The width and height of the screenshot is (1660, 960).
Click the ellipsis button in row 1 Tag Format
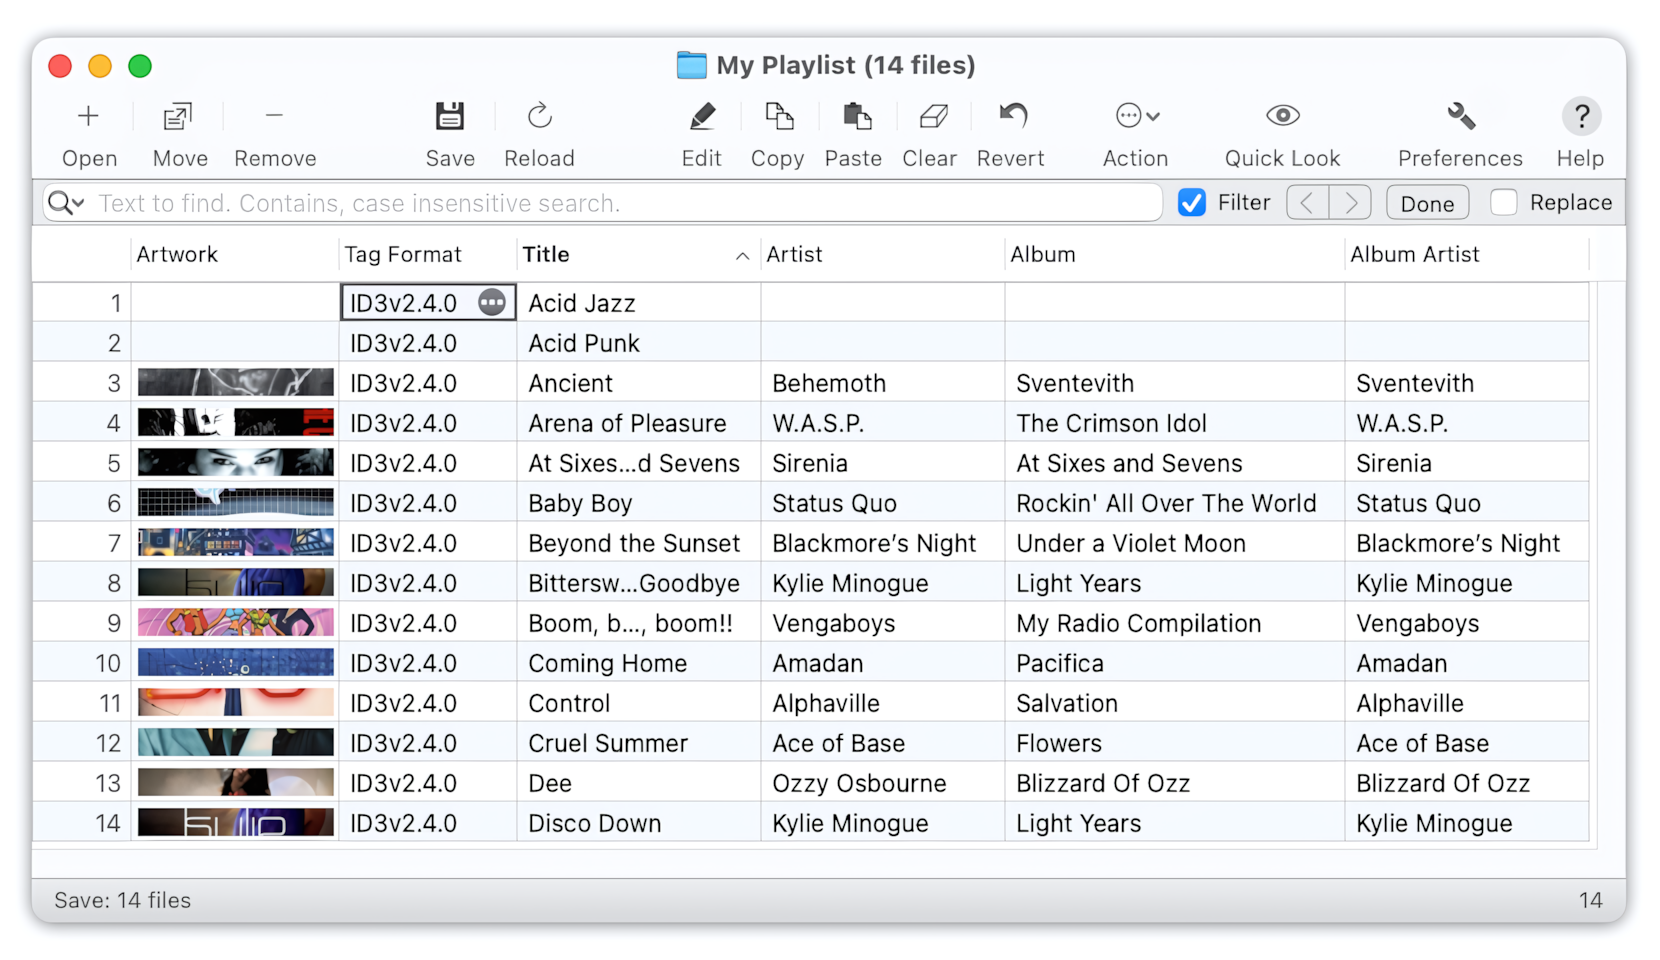coord(491,302)
